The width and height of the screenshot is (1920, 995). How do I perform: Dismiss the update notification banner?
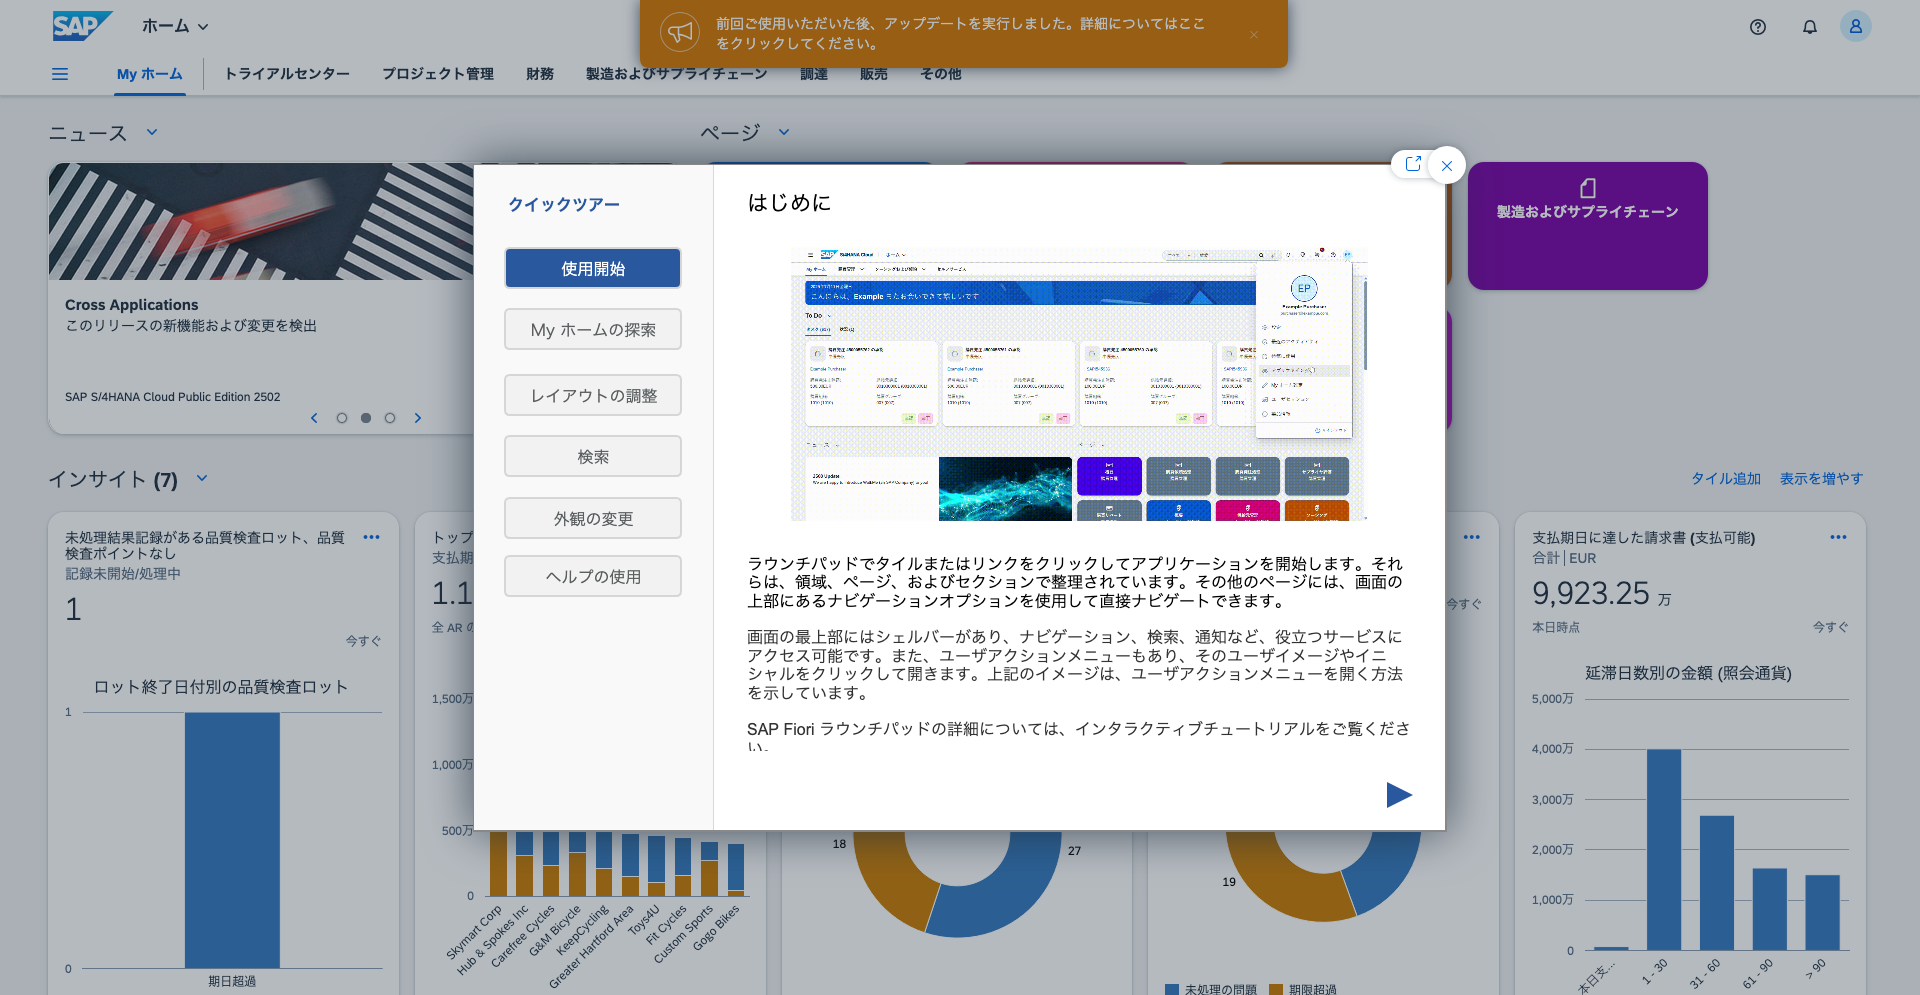tap(1254, 34)
